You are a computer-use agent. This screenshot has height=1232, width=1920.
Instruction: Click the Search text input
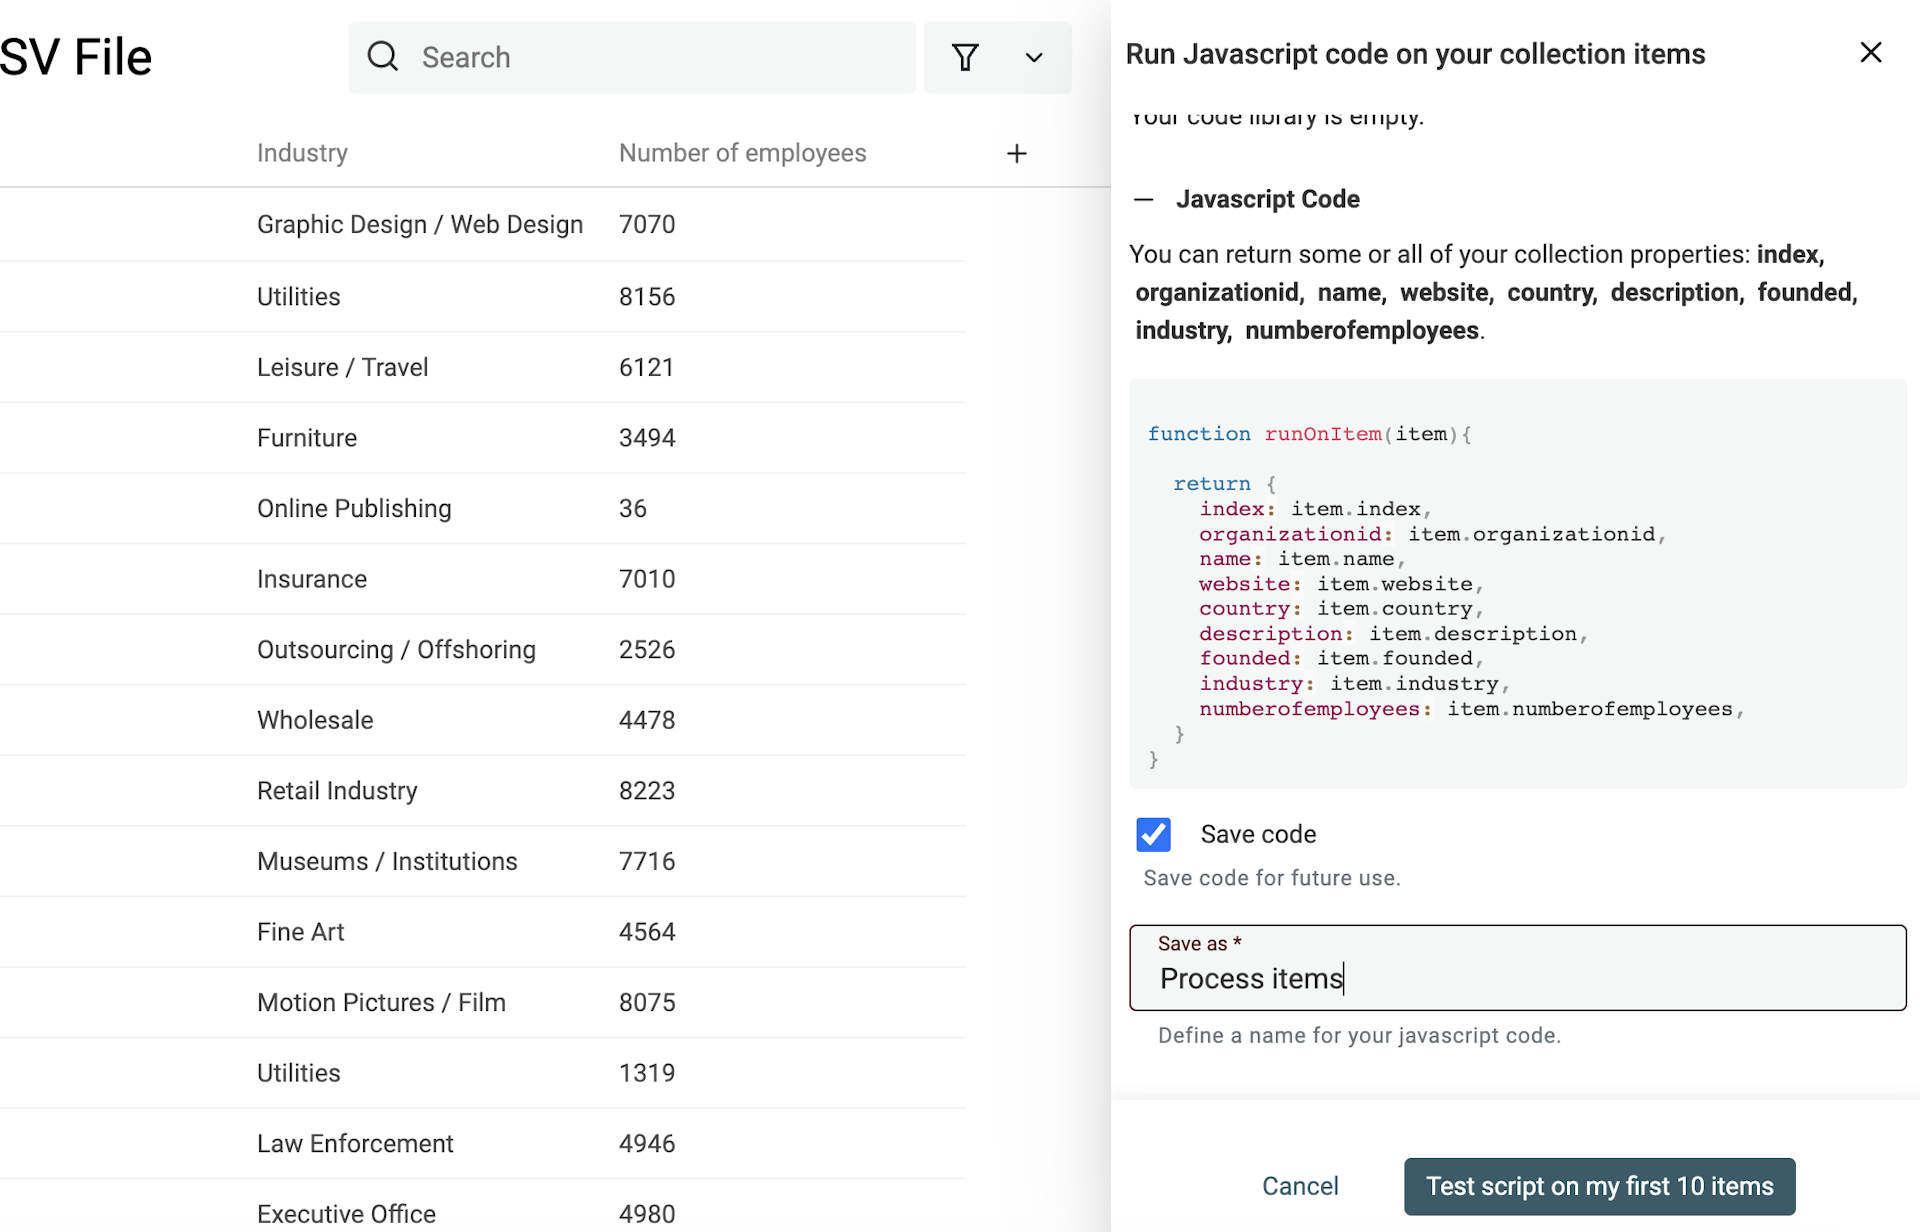pyautogui.click(x=600, y=57)
